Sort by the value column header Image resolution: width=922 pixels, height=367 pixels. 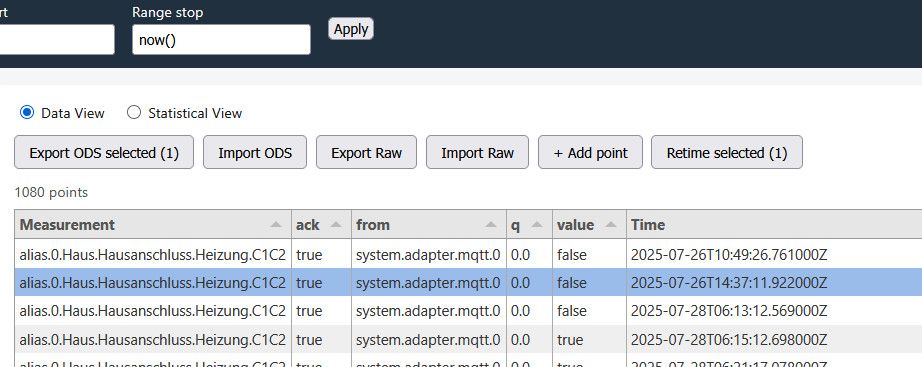pos(589,224)
